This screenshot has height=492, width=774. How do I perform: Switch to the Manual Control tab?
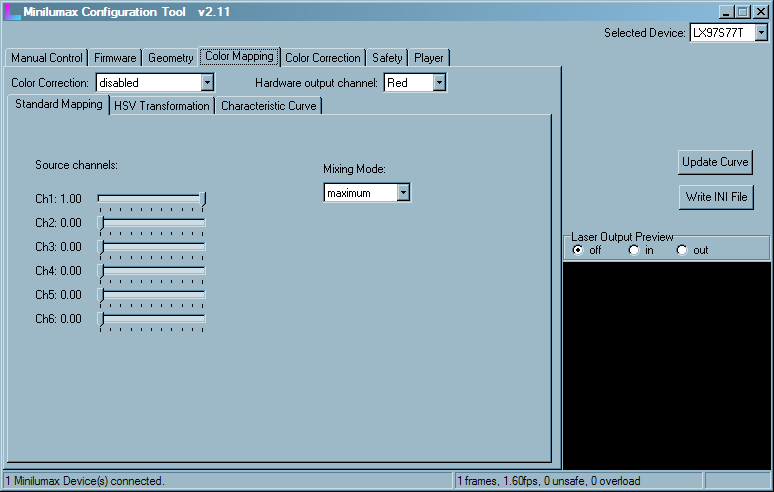46,58
